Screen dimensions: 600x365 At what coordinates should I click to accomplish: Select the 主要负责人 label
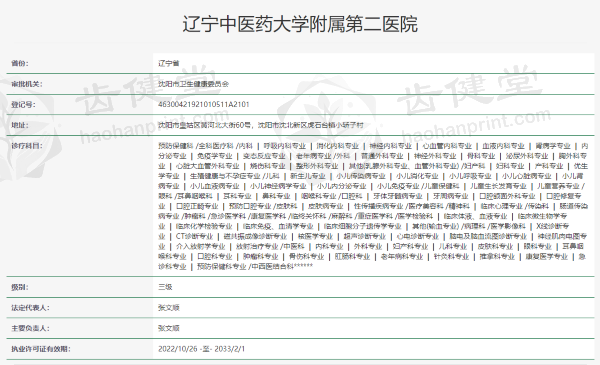pos(30,328)
